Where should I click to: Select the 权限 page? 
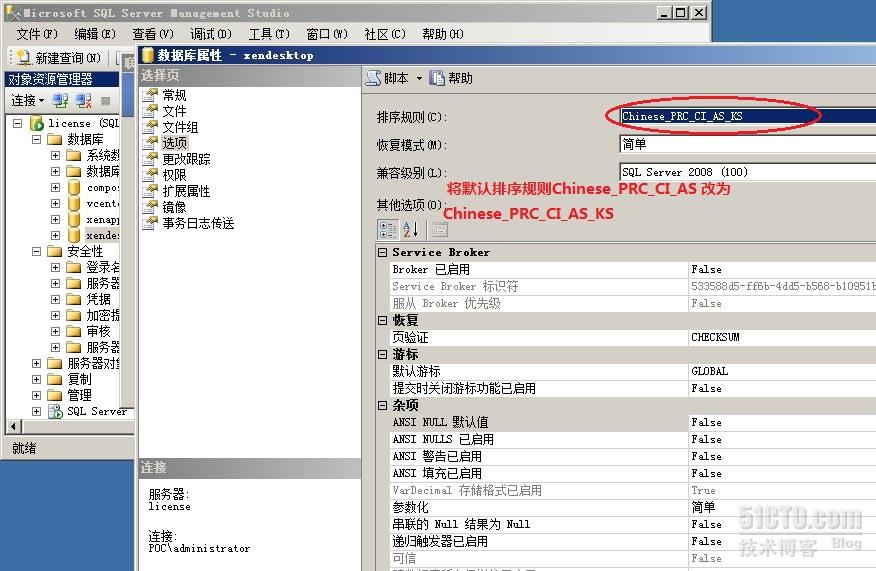(174, 175)
